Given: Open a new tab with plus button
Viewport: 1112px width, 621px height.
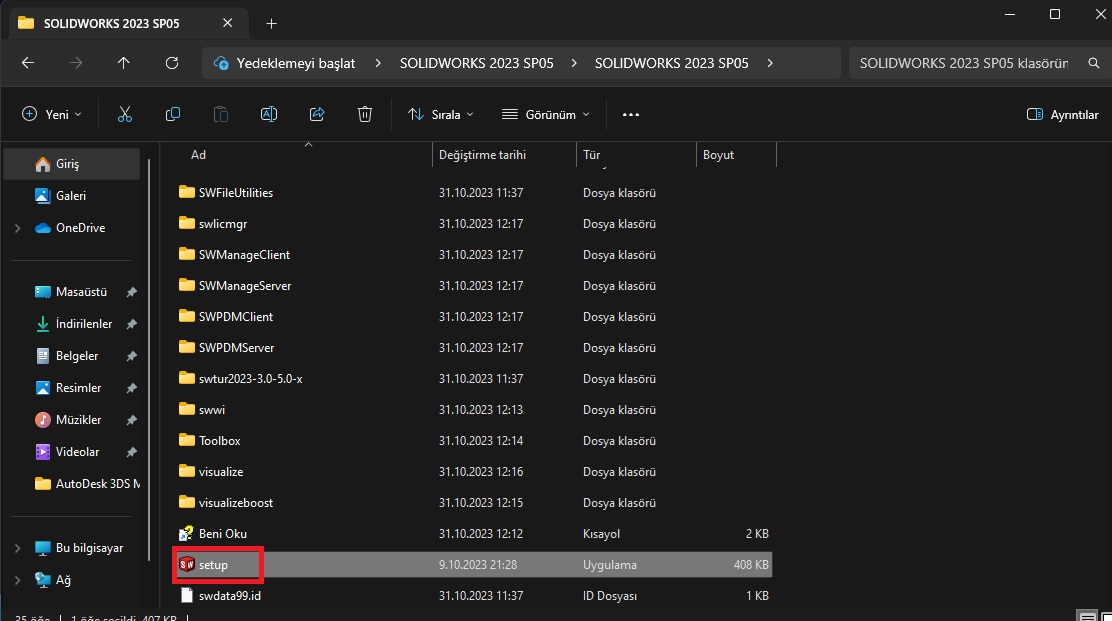Looking at the screenshot, I should [x=271, y=23].
